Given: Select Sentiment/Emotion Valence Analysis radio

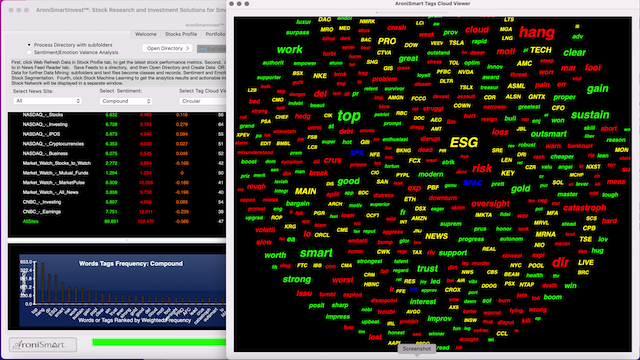Looking at the screenshot, I should click(x=29, y=52).
